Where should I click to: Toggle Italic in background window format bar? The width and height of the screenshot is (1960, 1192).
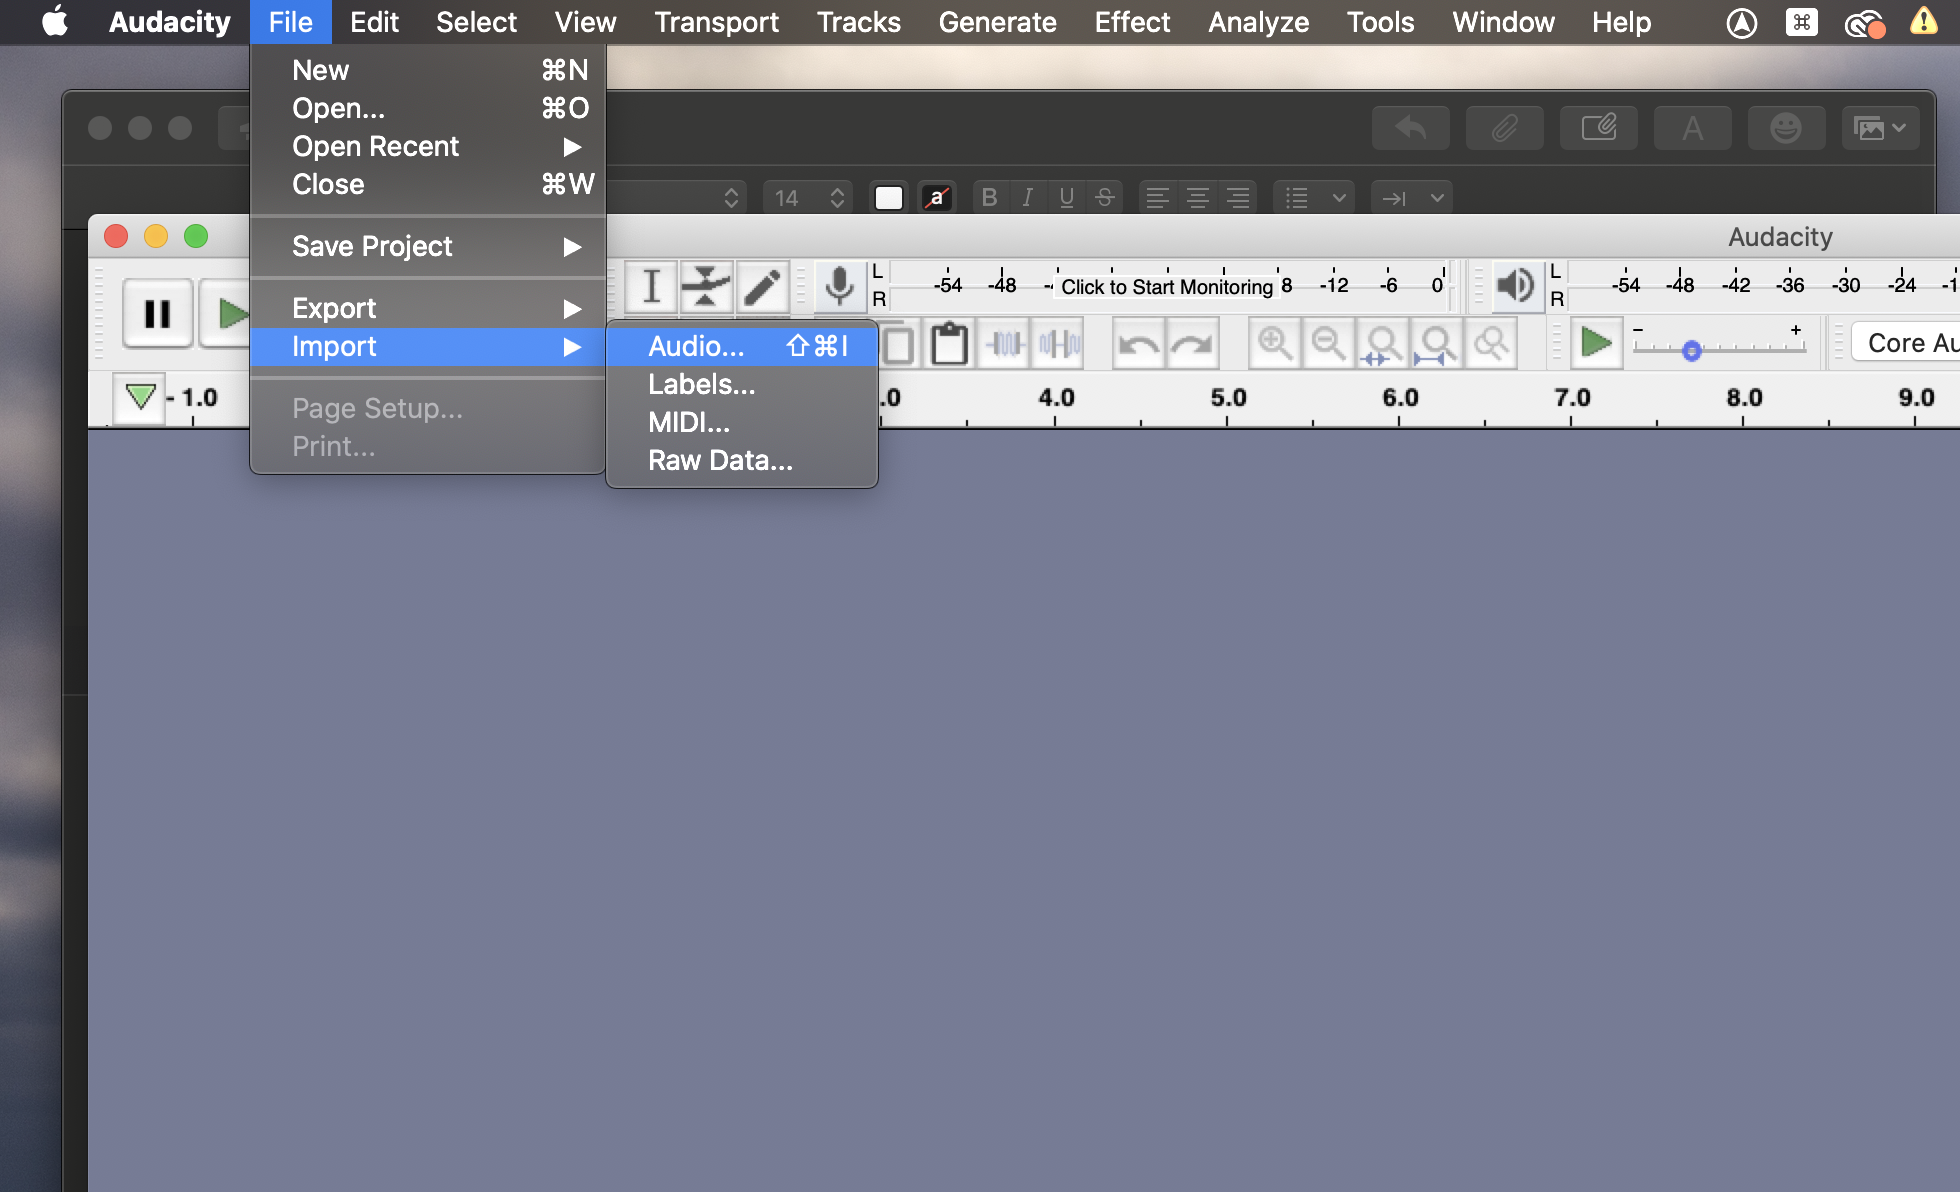click(x=1027, y=197)
